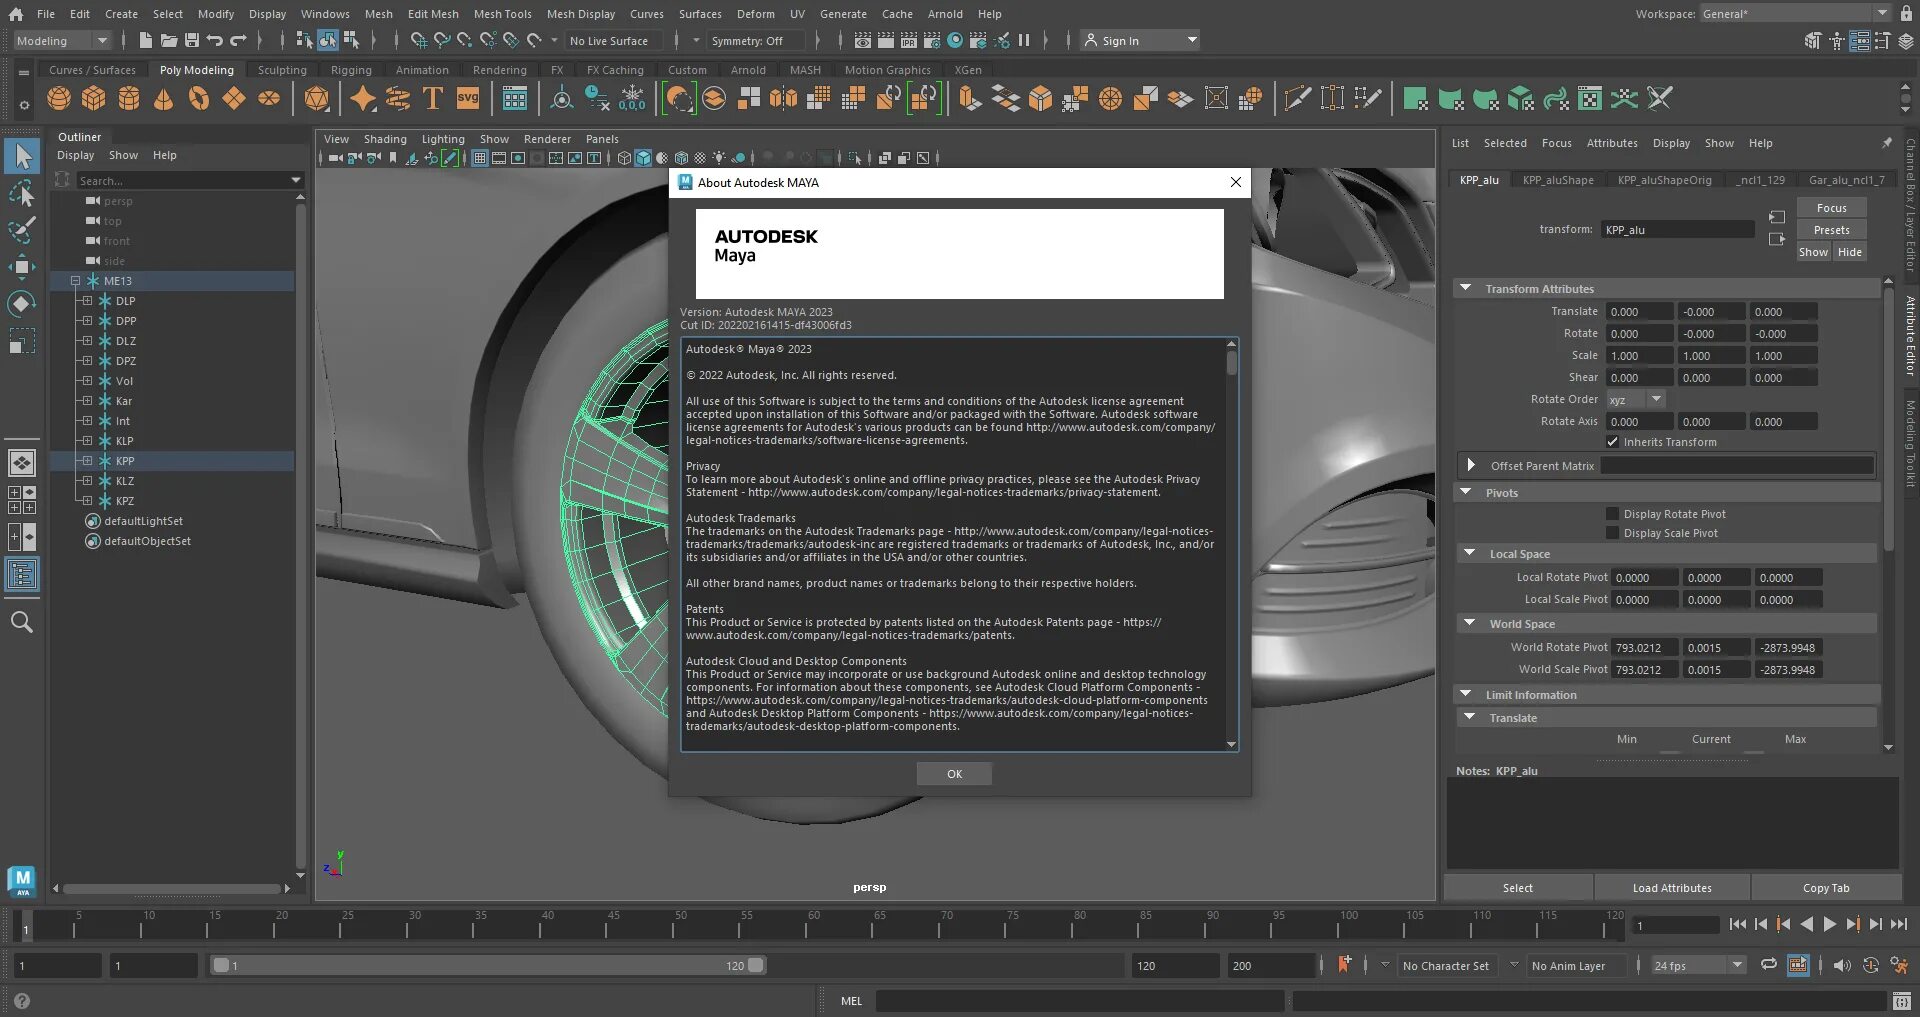1920x1017 pixels.
Task: Create a polygon cylinder from the shelf
Action: click(x=129, y=99)
